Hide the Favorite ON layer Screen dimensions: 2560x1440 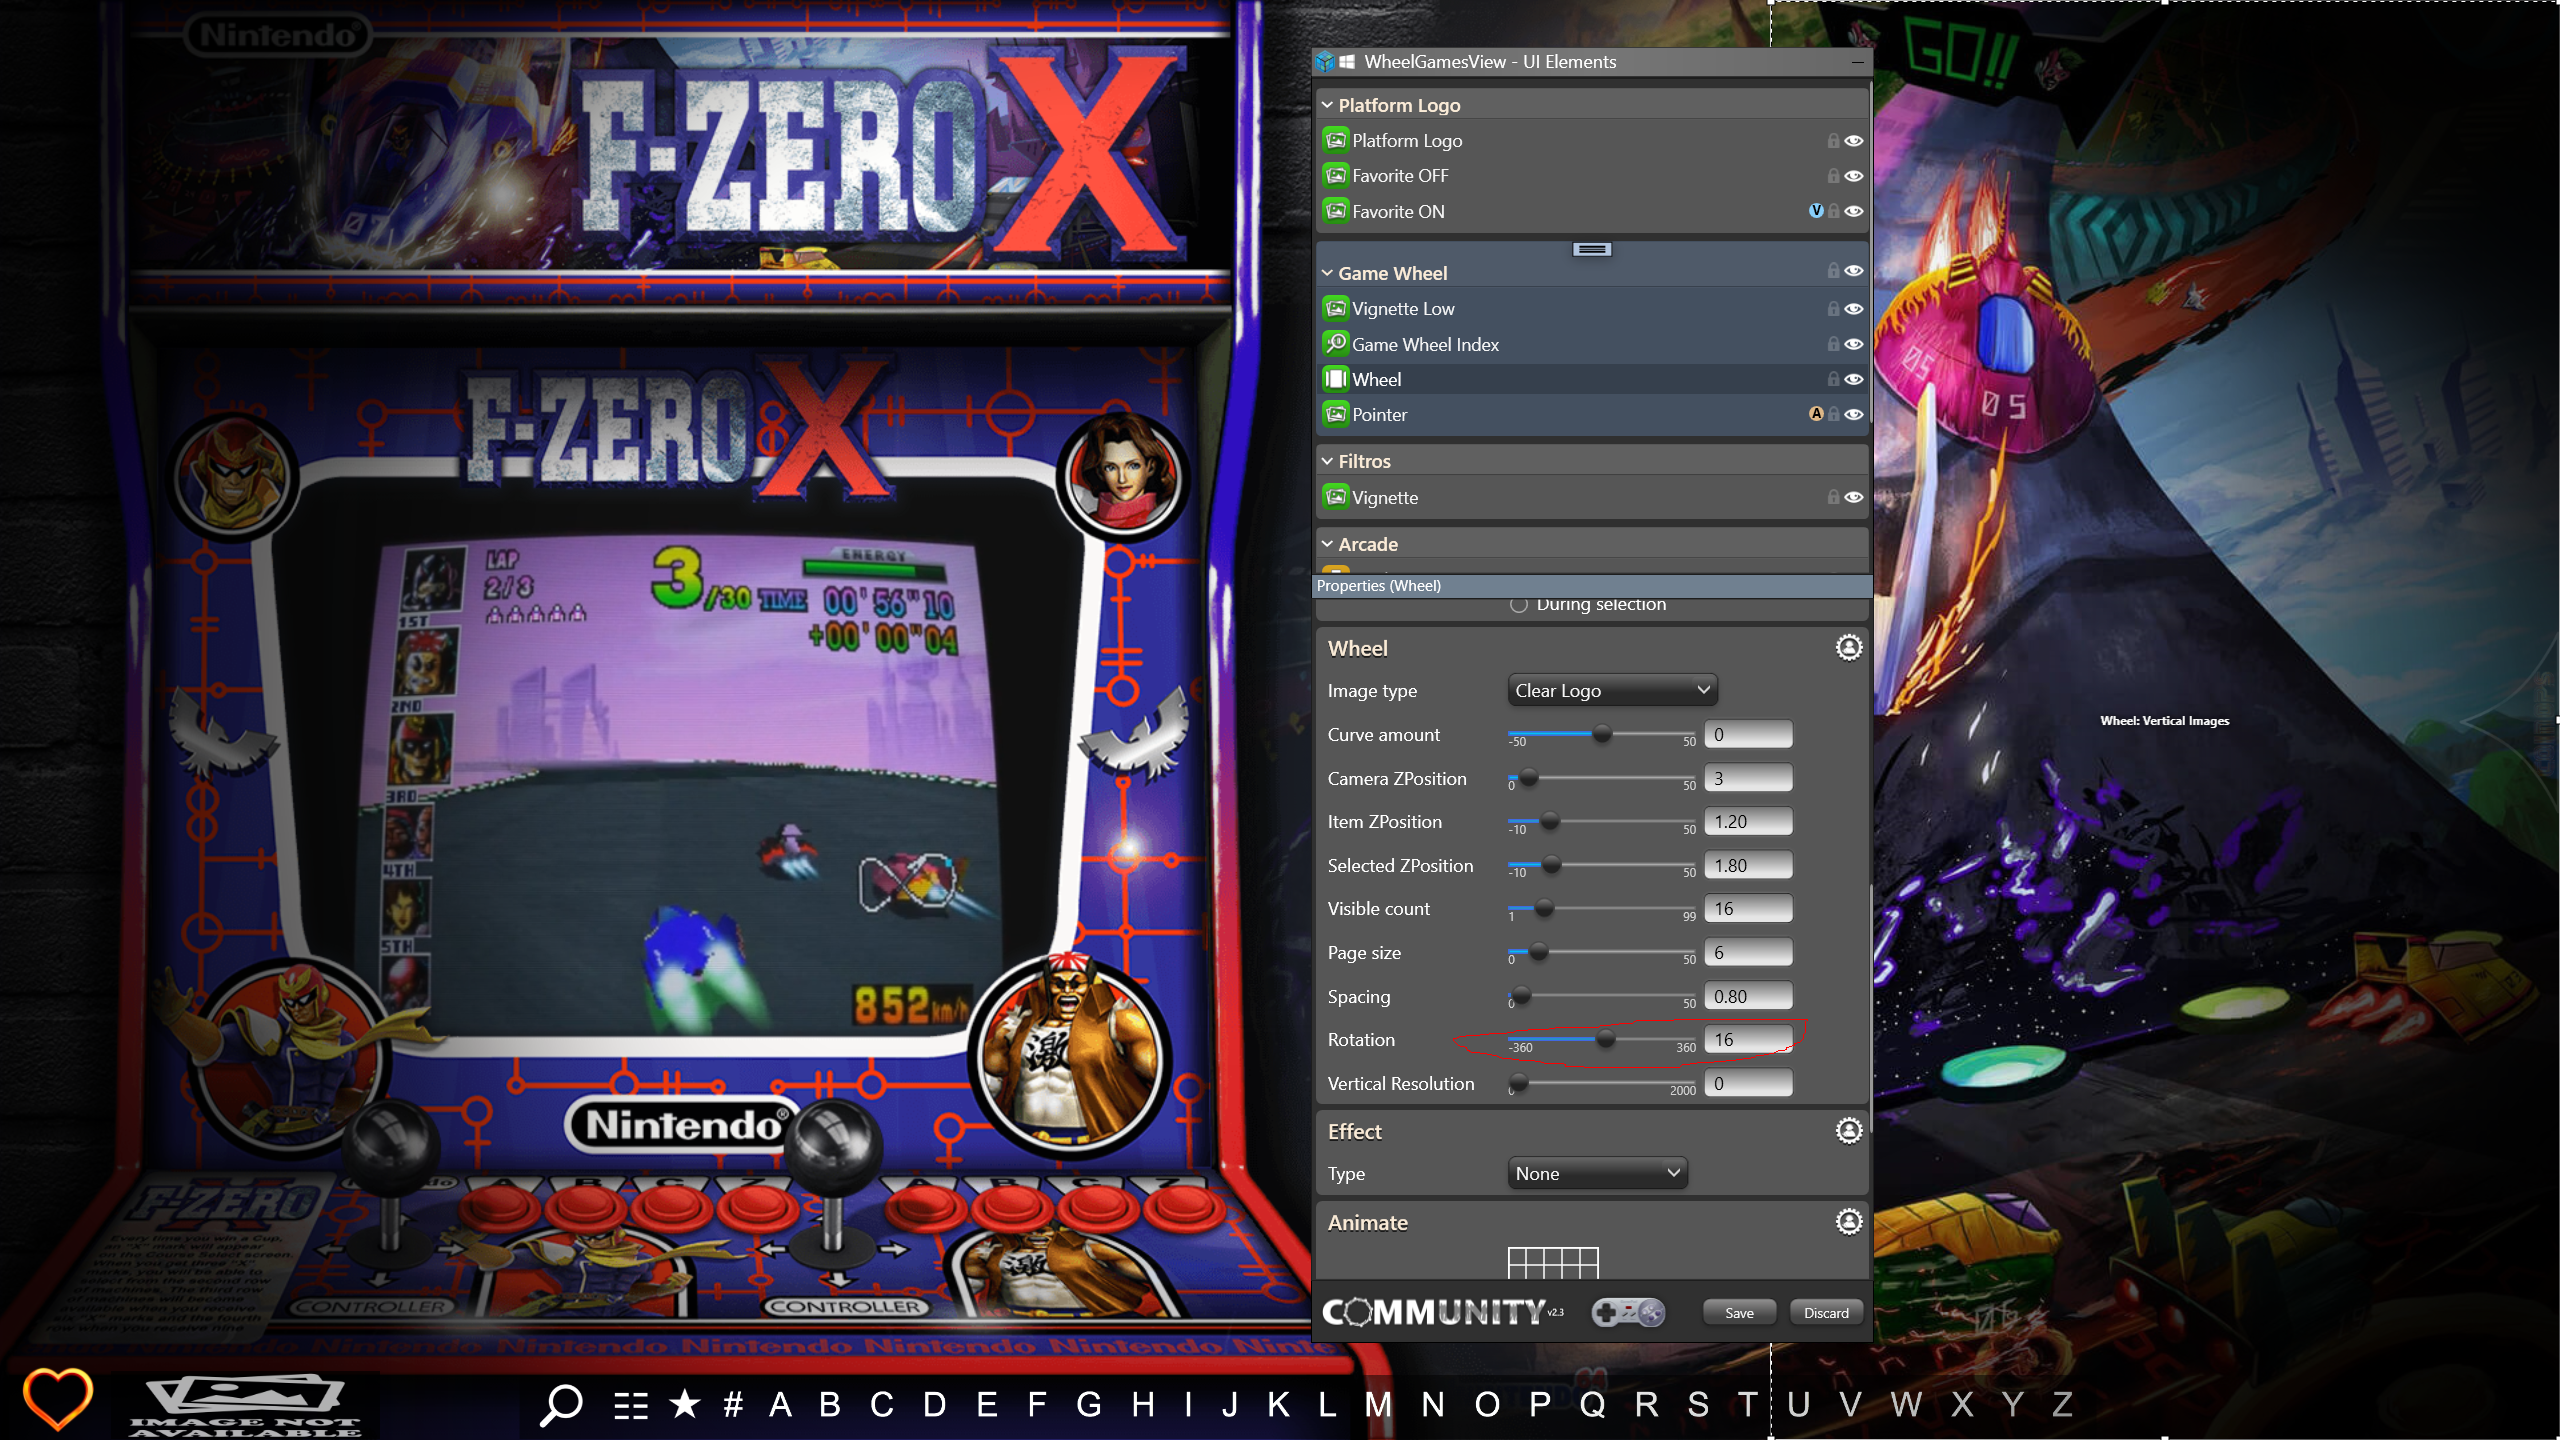pyautogui.click(x=1854, y=211)
